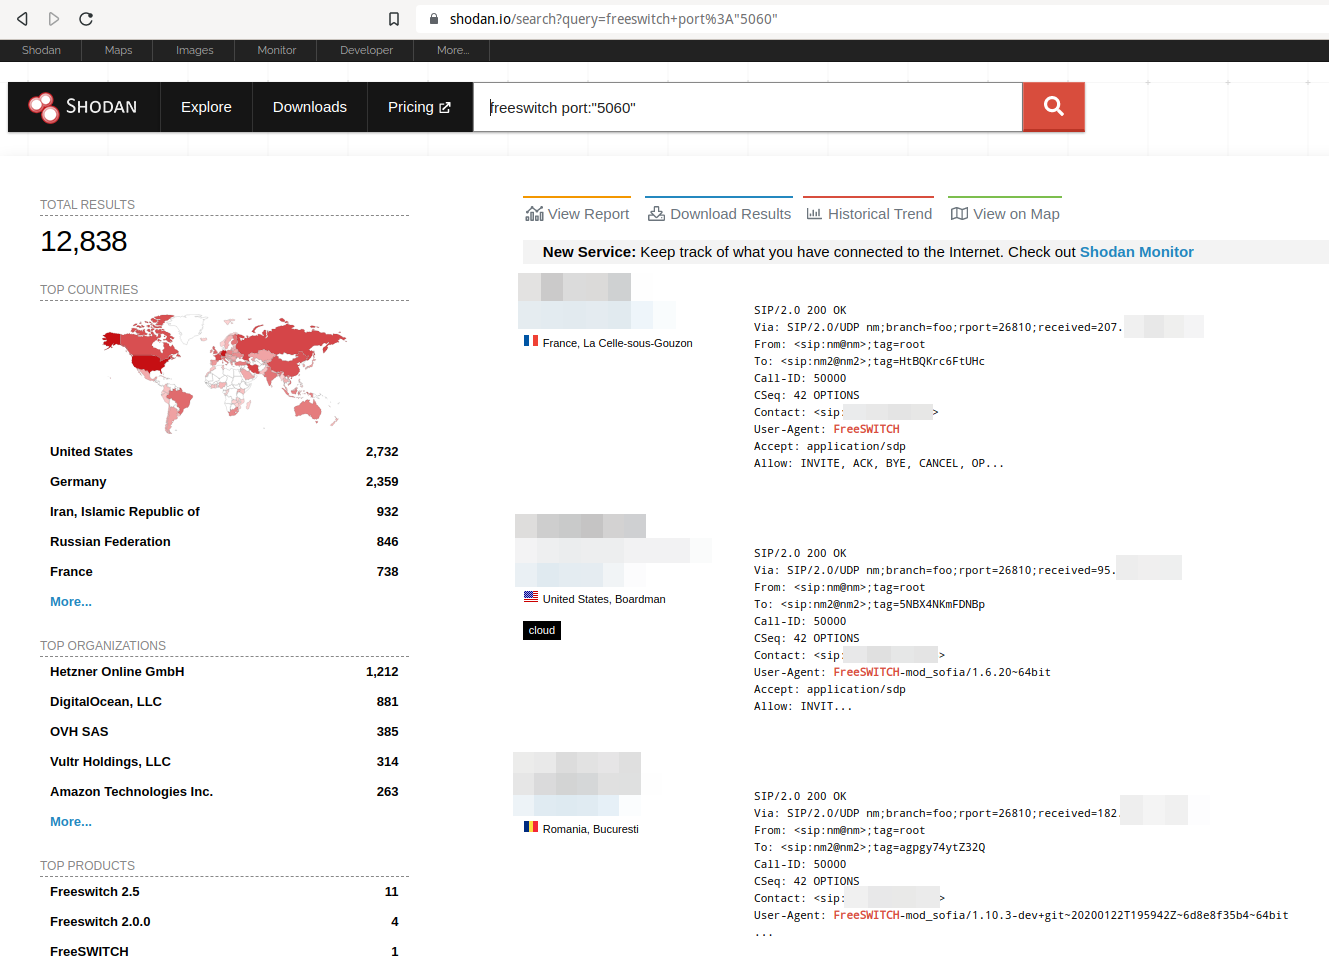This screenshot has height=956, width=1329.
Task: Filter by Freeswitch 2.5 product
Action: click(95, 892)
